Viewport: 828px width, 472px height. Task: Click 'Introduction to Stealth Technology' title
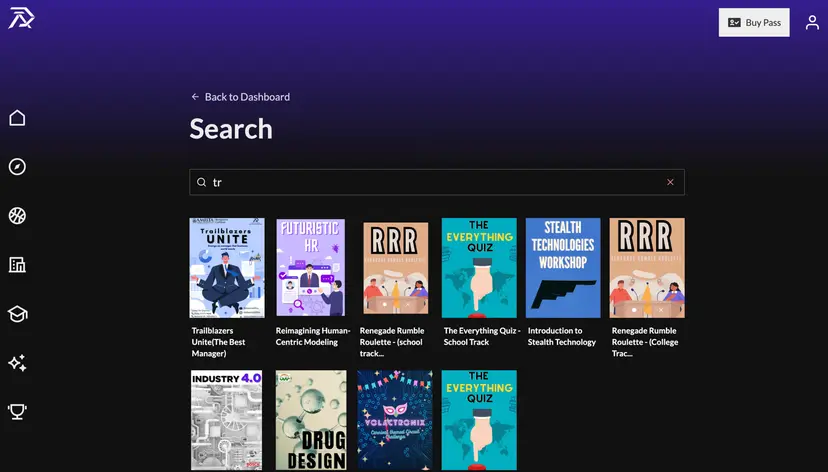tap(562, 336)
